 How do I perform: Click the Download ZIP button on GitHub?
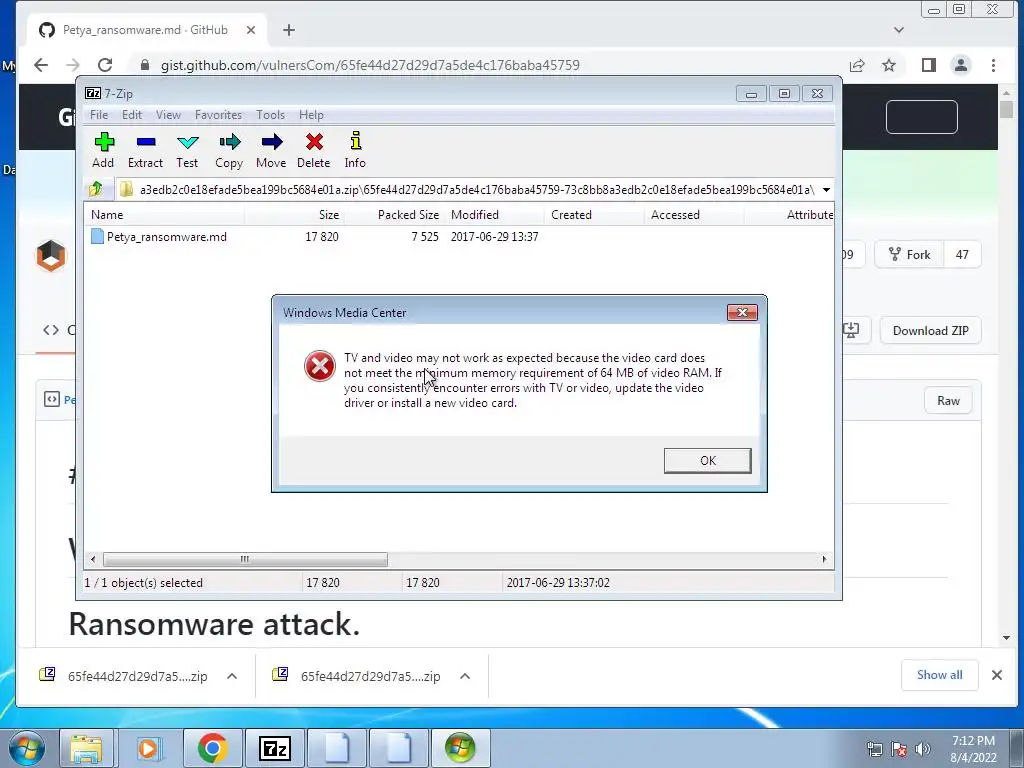point(931,330)
